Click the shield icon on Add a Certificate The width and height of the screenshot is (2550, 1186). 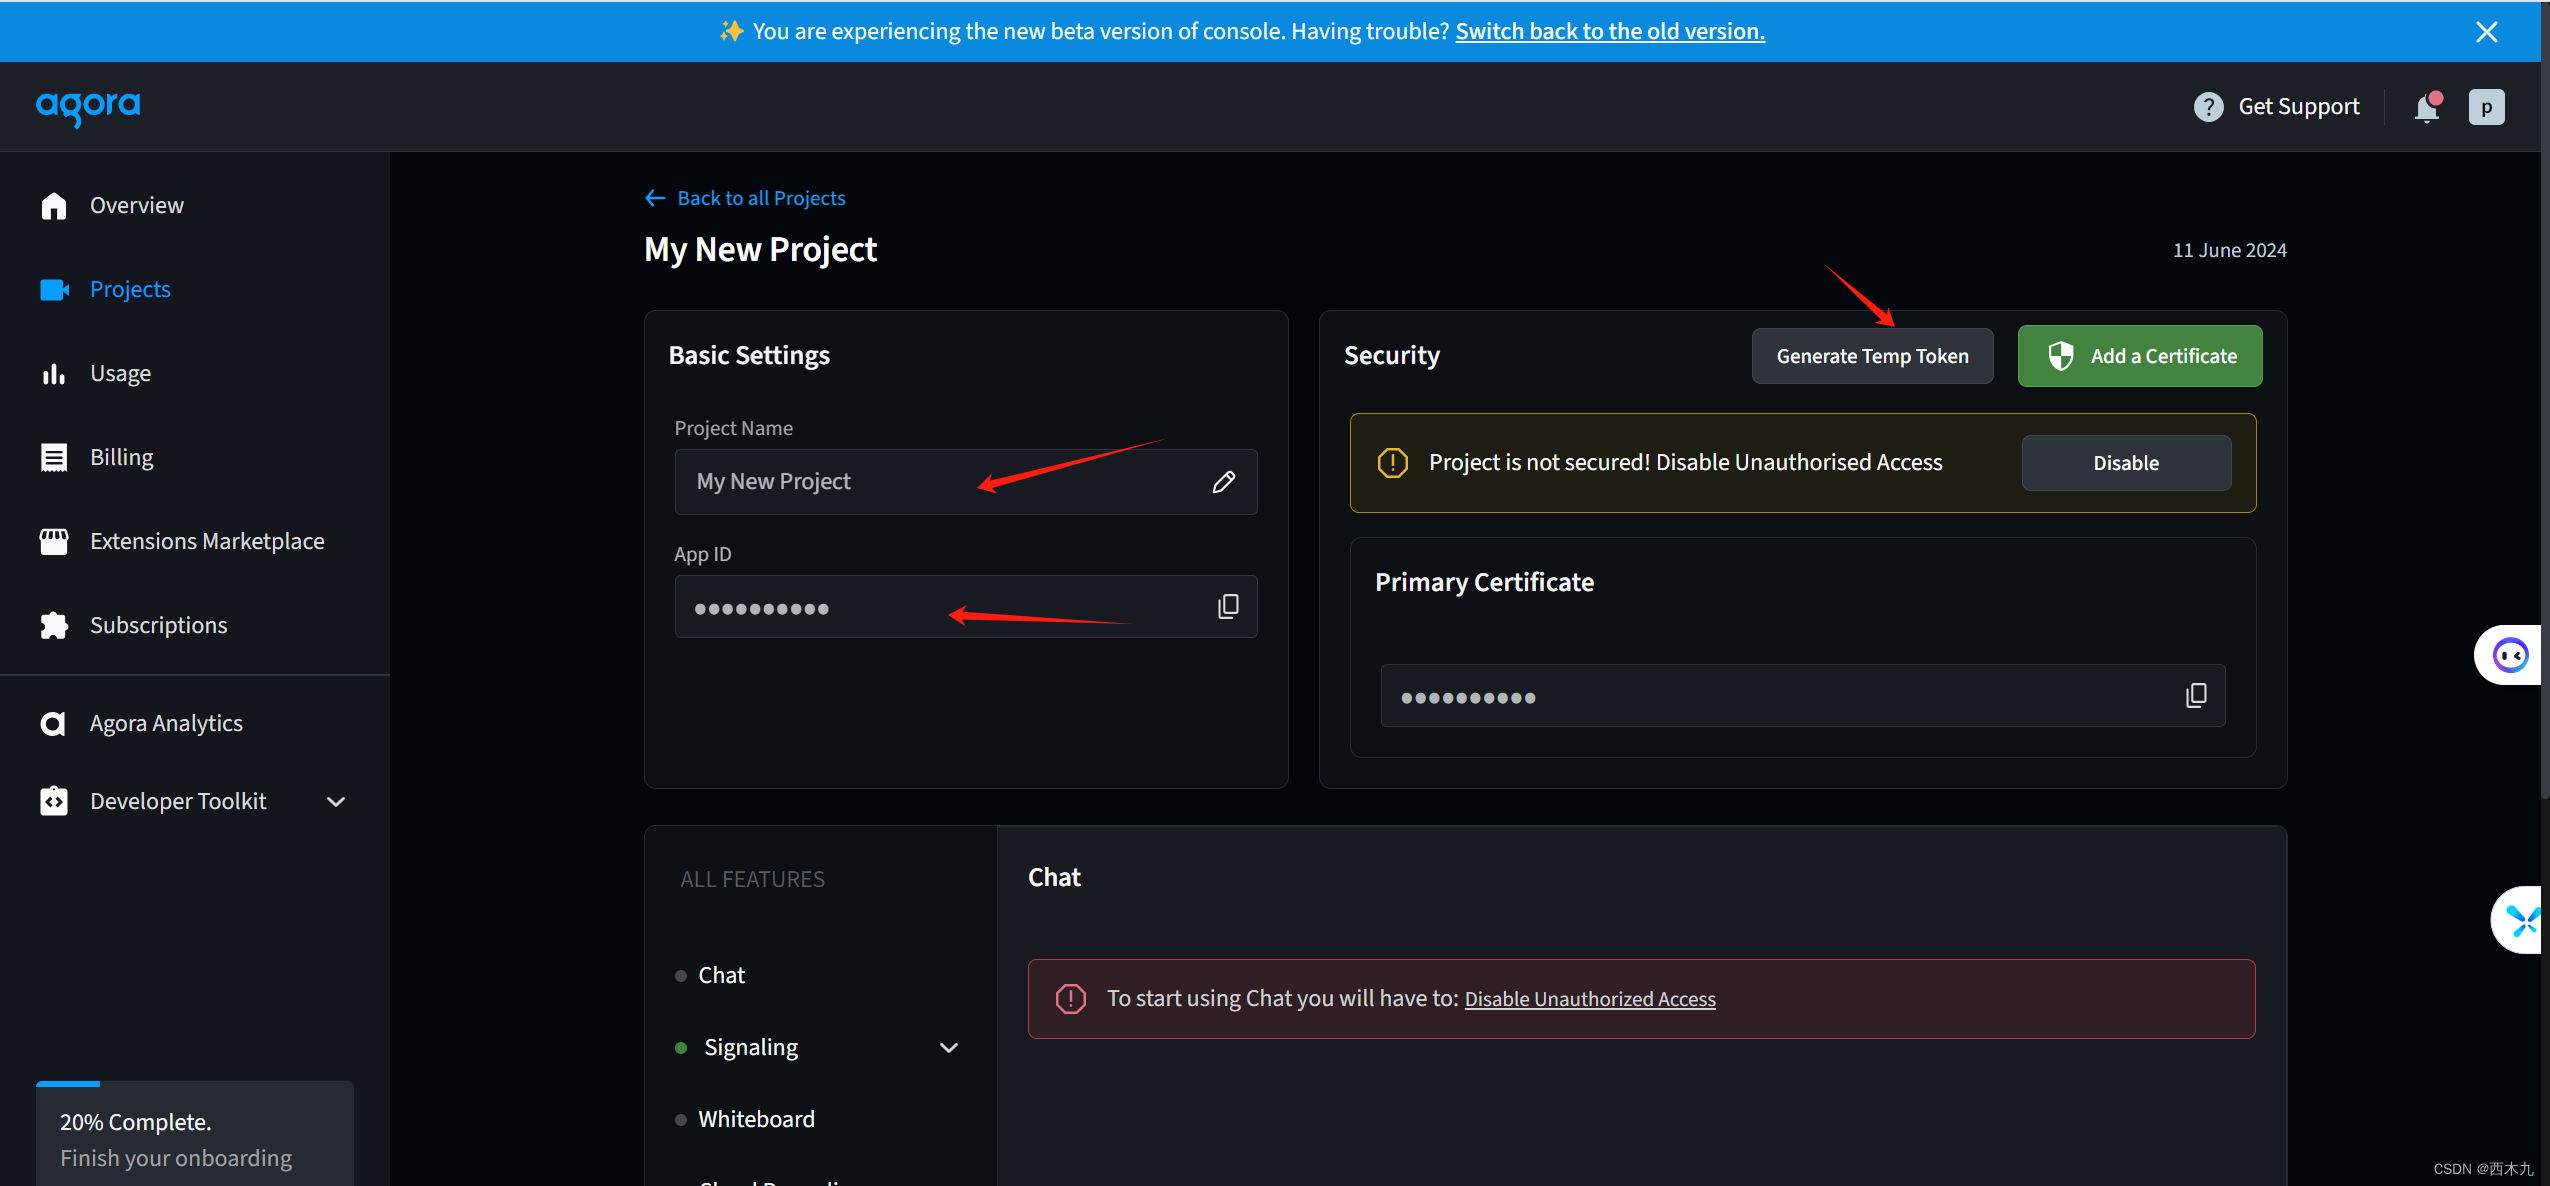(2061, 356)
